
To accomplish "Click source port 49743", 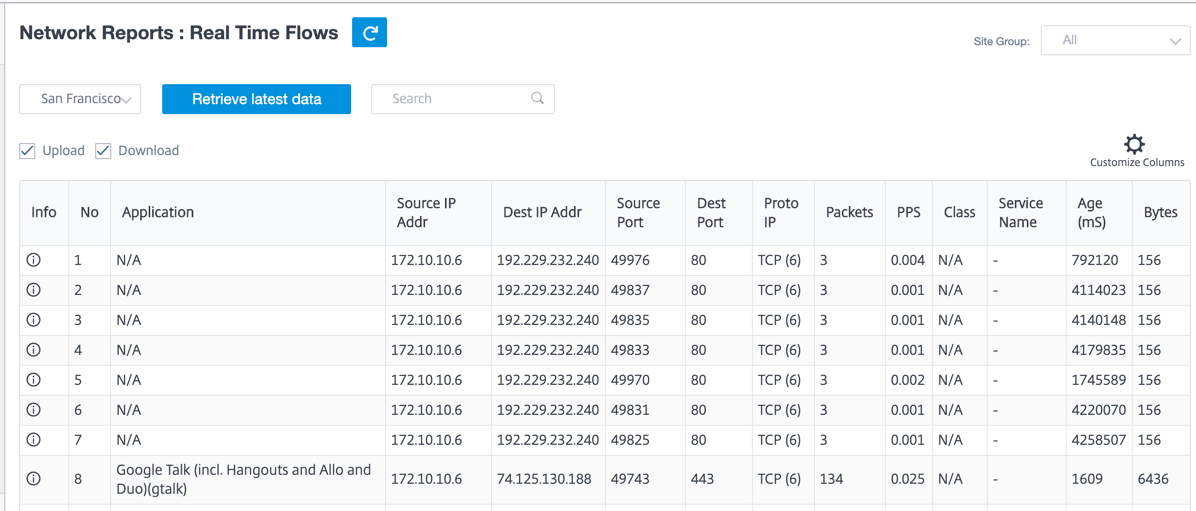I will click(x=631, y=479).
